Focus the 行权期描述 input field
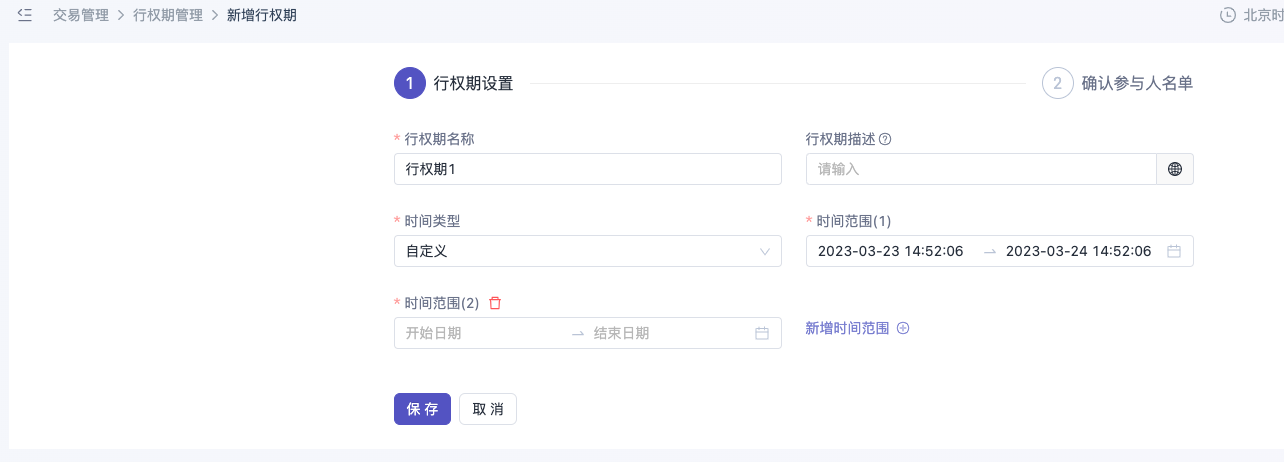Screen dimensions: 1284x462 (x=981, y=169)
